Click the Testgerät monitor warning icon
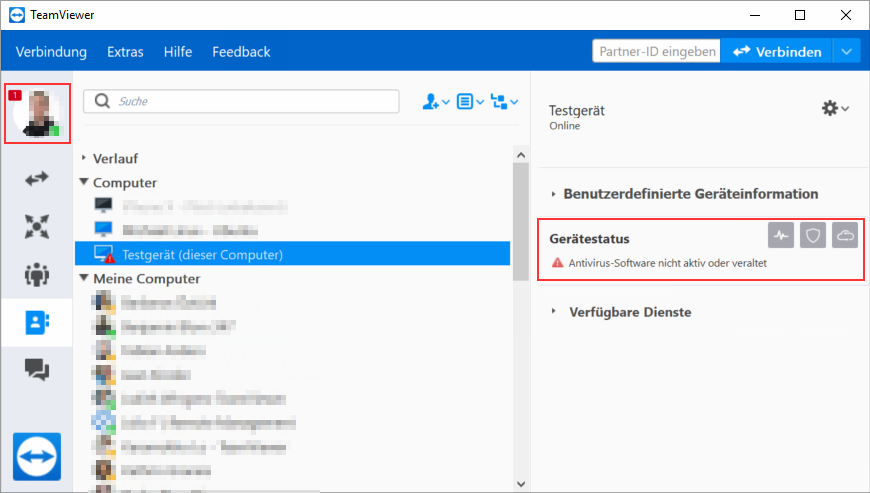 click(104, 254)
